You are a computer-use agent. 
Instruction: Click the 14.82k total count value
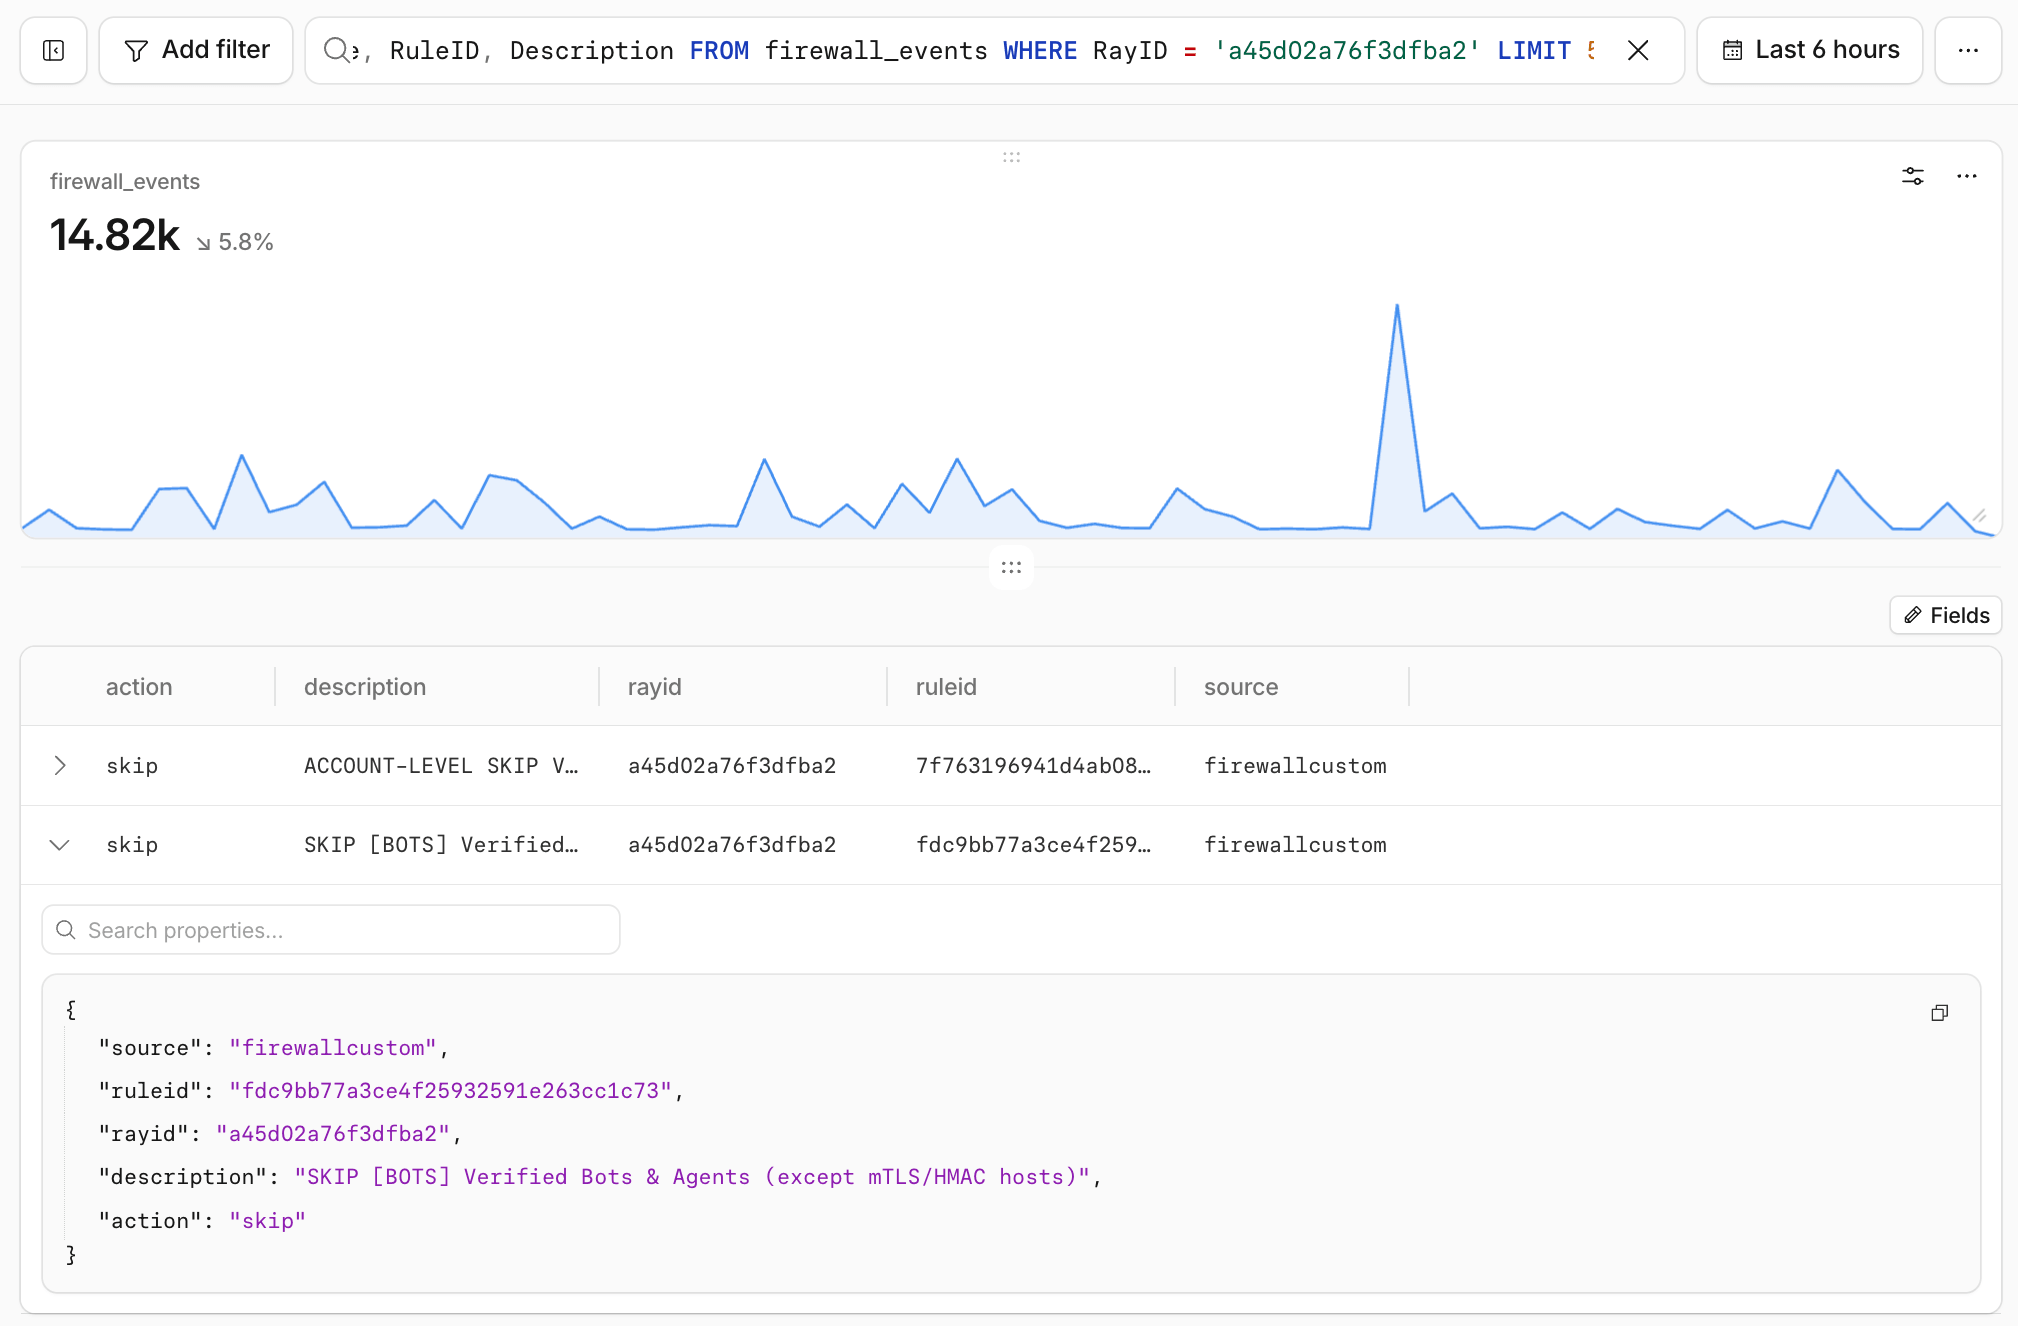point(115,235)
